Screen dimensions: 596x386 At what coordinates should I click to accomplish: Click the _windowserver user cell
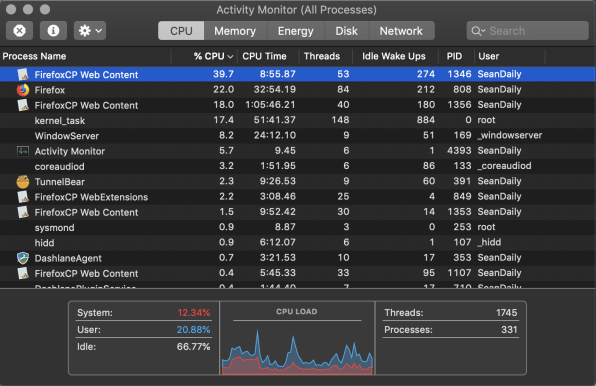tap(510, 136)
